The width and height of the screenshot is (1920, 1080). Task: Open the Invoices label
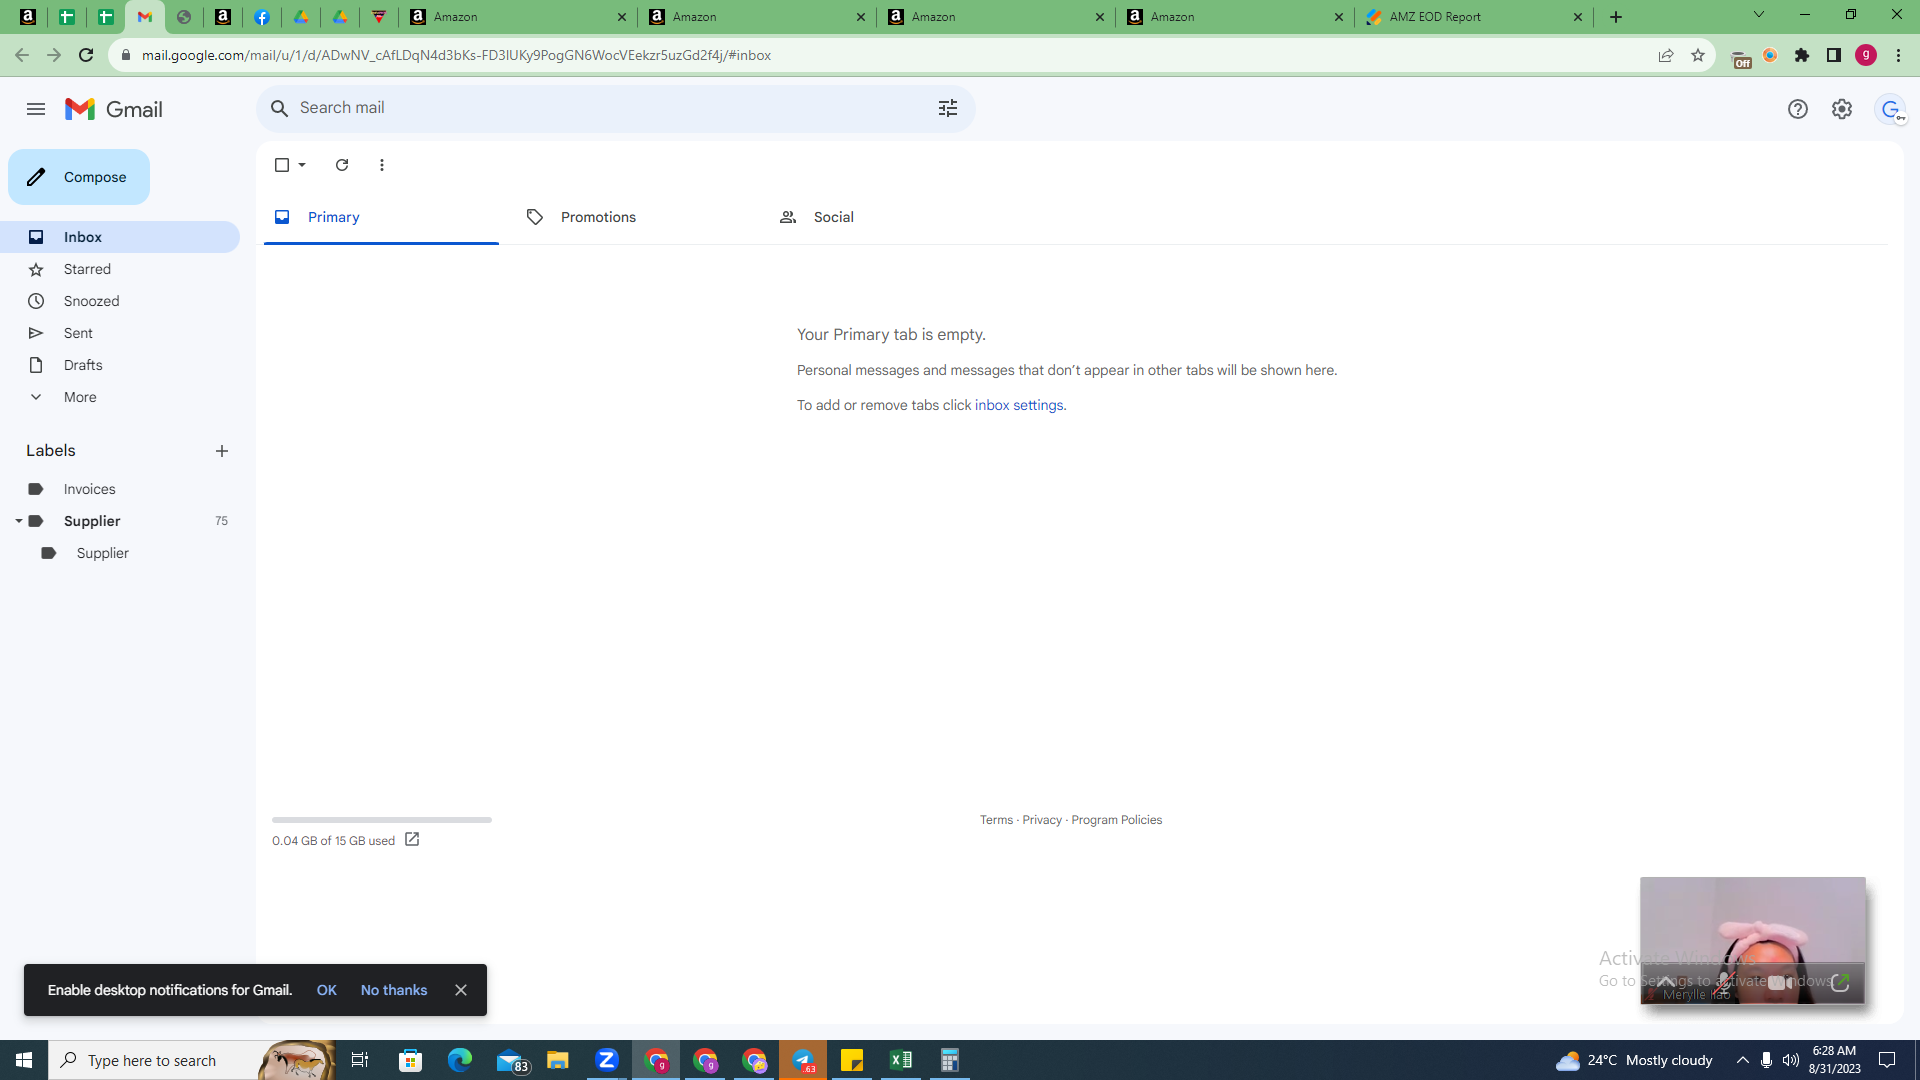tap(120, 489)
